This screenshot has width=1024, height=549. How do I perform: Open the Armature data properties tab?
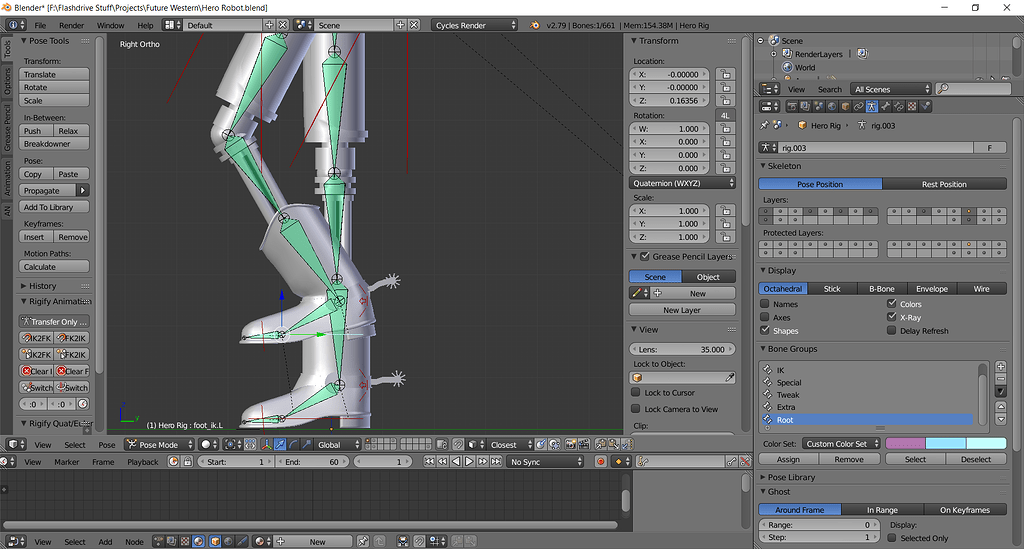pos(872,106)
